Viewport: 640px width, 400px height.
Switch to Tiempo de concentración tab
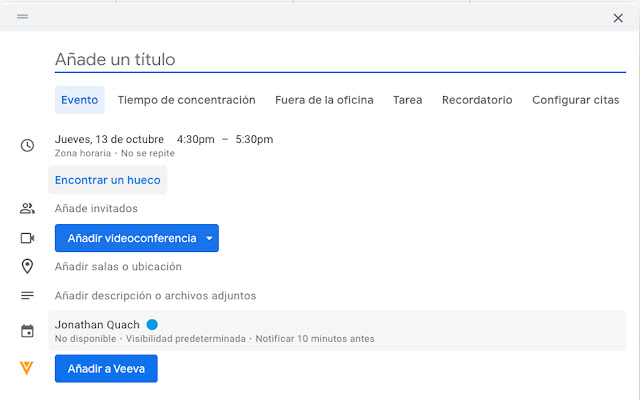click(x=187, y=100)
